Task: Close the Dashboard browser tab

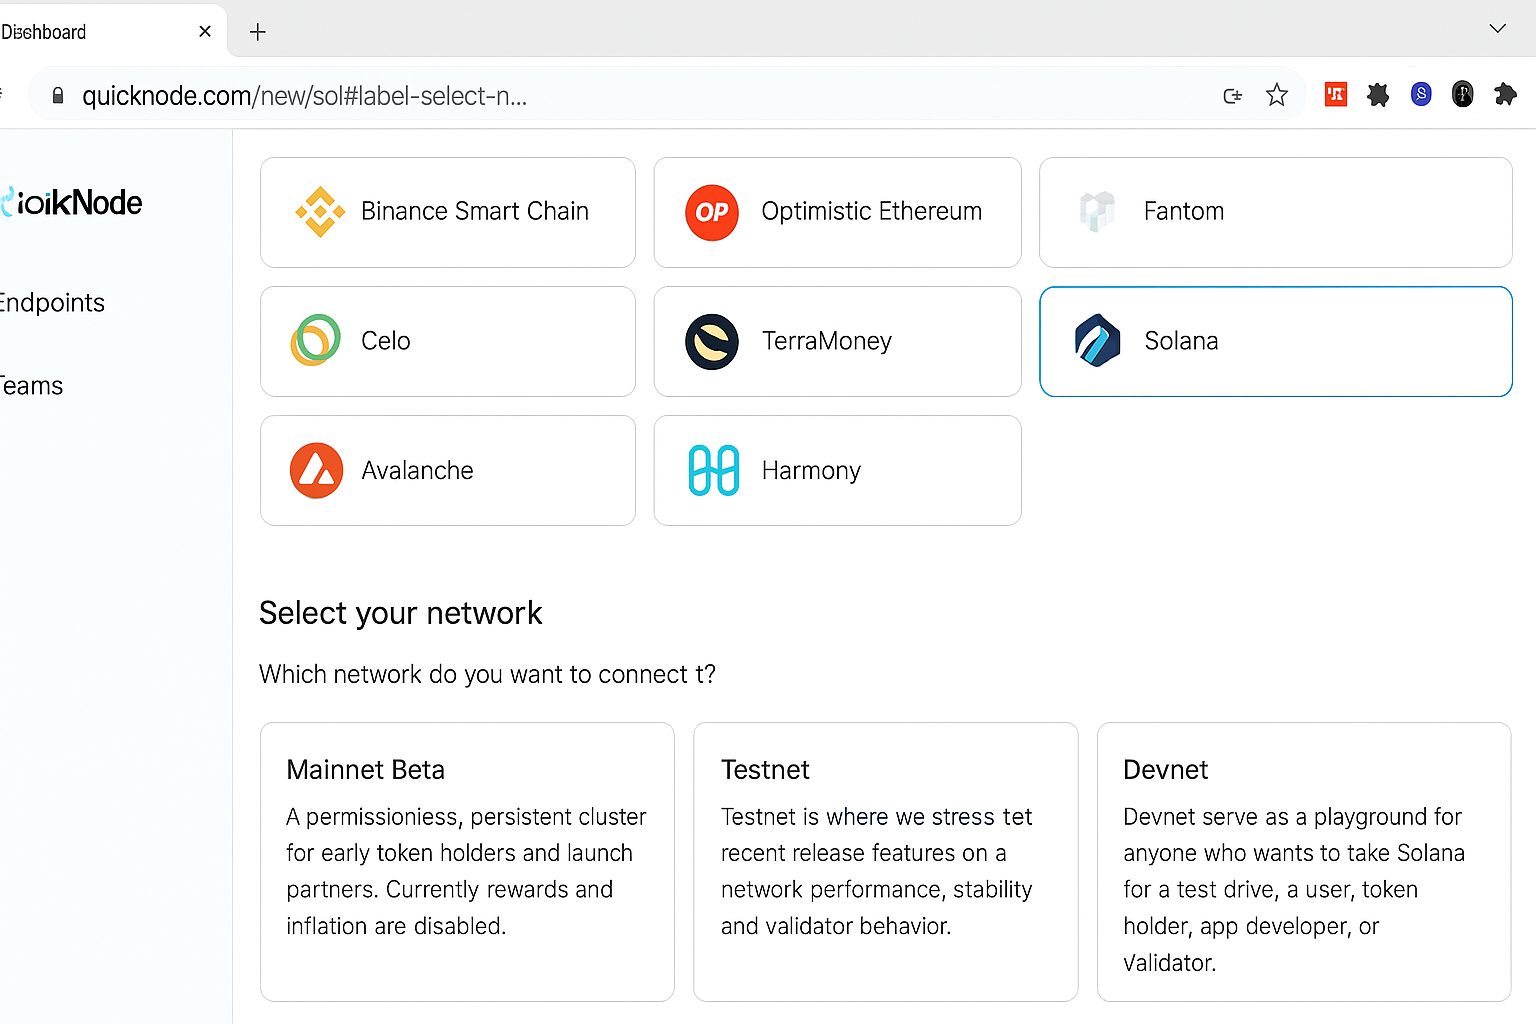Action: point(205,32)
